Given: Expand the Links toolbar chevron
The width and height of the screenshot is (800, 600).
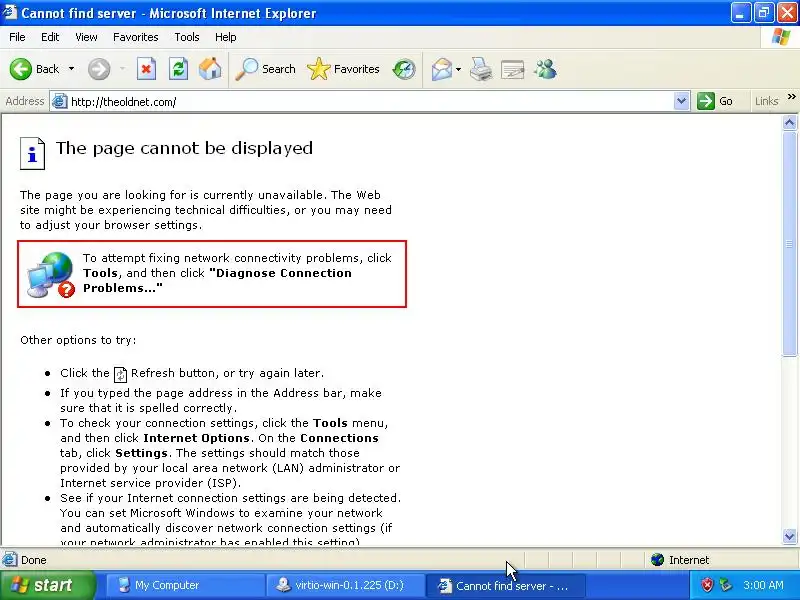Looking at the screenshot, I should 791,96.
